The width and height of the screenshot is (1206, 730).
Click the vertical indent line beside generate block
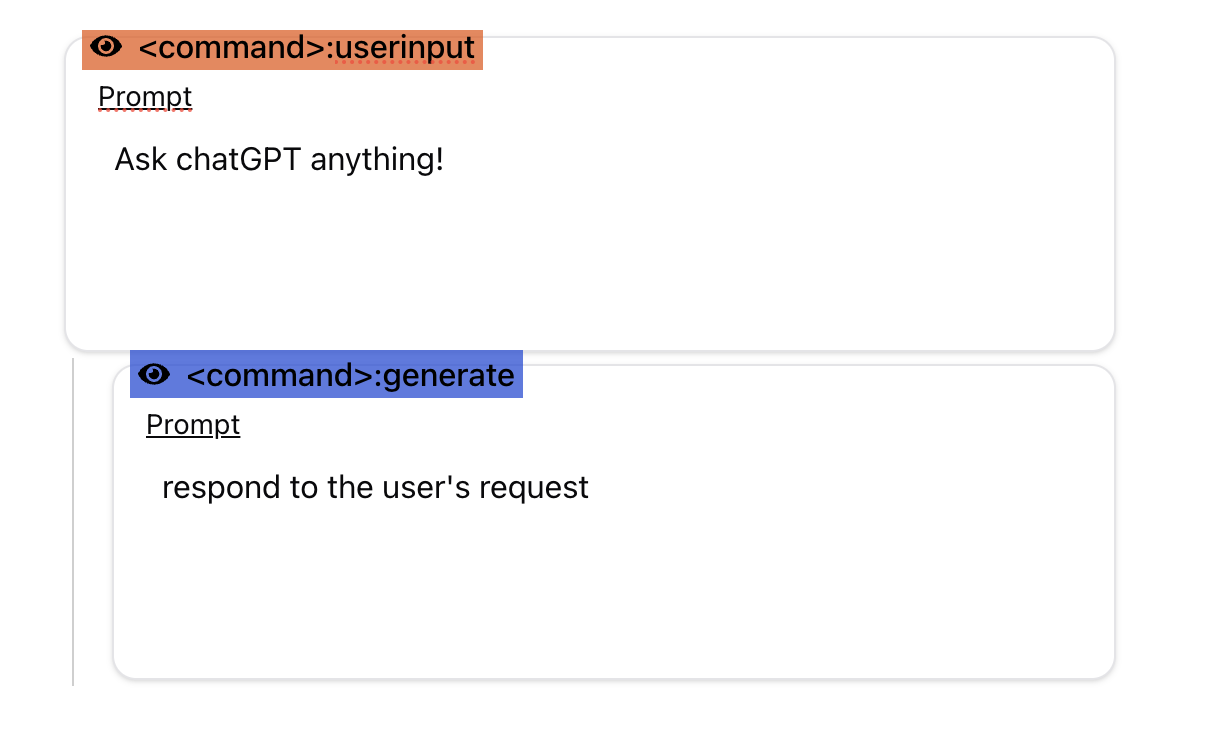(x=73, y=520)
